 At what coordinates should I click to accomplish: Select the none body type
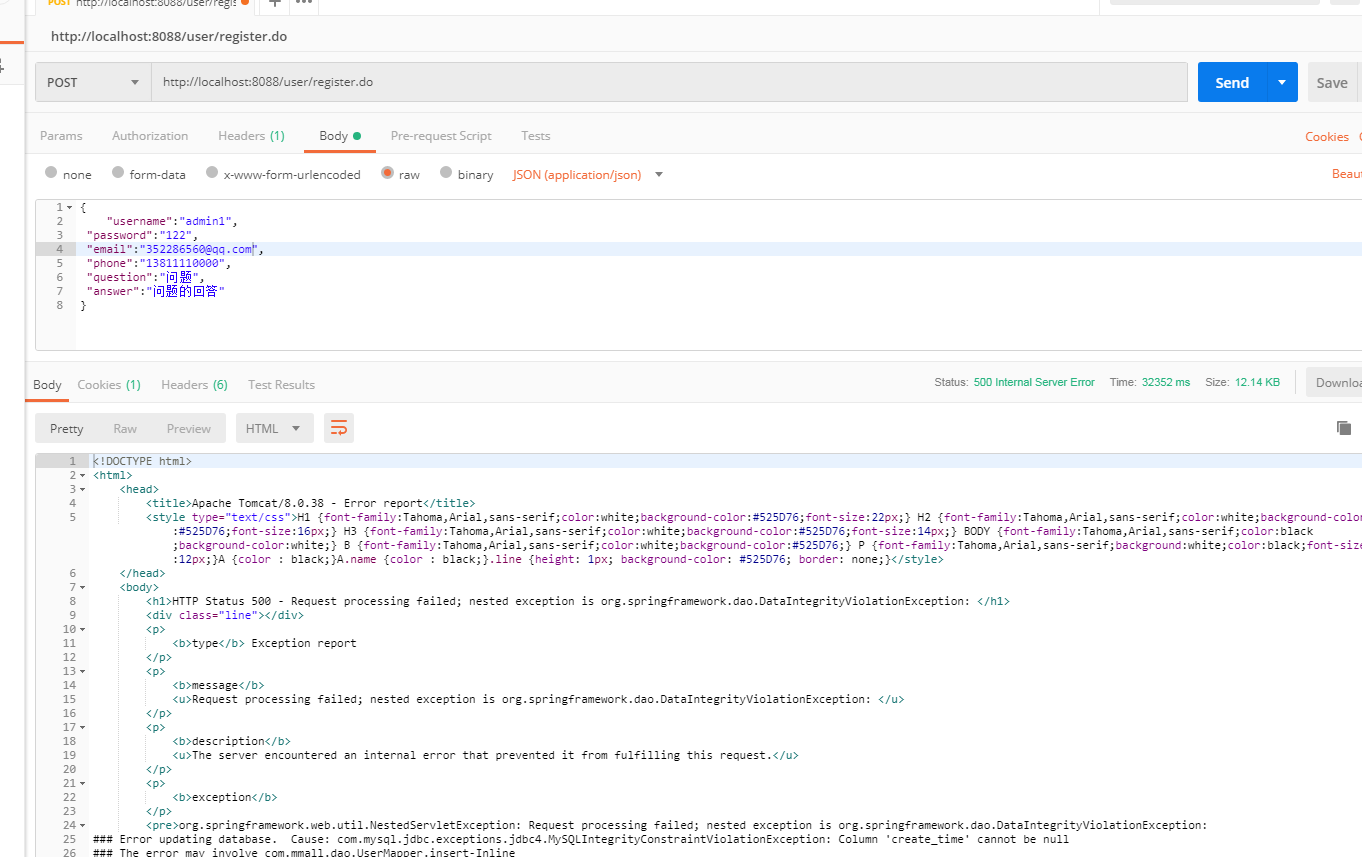coord(51,173)
